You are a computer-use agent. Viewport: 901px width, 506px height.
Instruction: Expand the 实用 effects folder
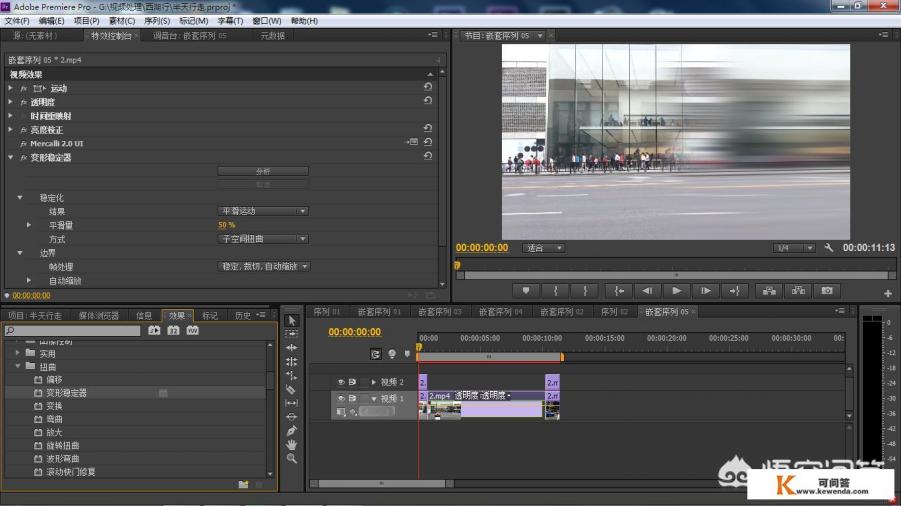(18, 353)
